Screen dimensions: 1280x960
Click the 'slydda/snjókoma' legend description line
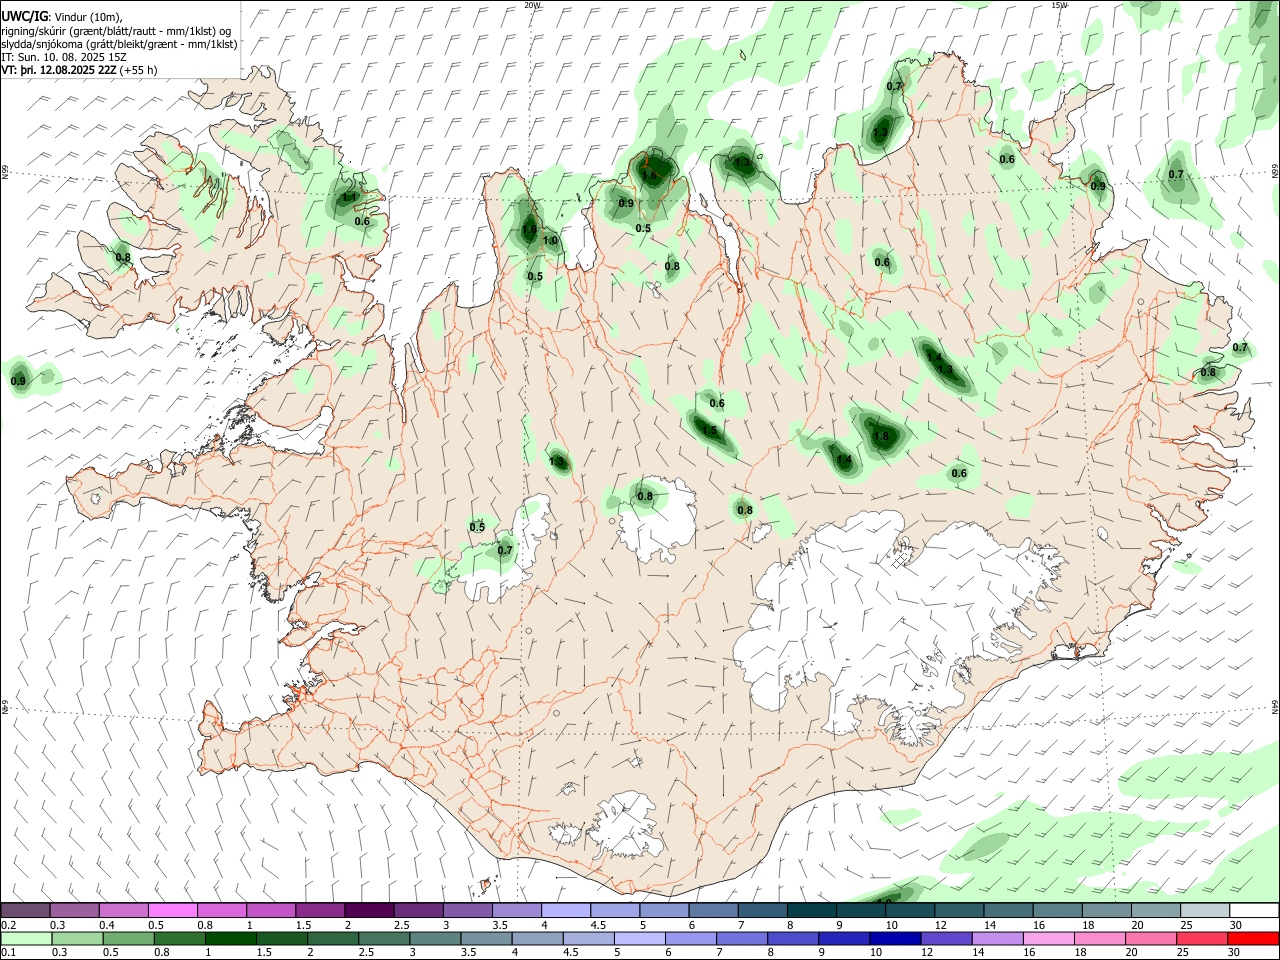119,44
